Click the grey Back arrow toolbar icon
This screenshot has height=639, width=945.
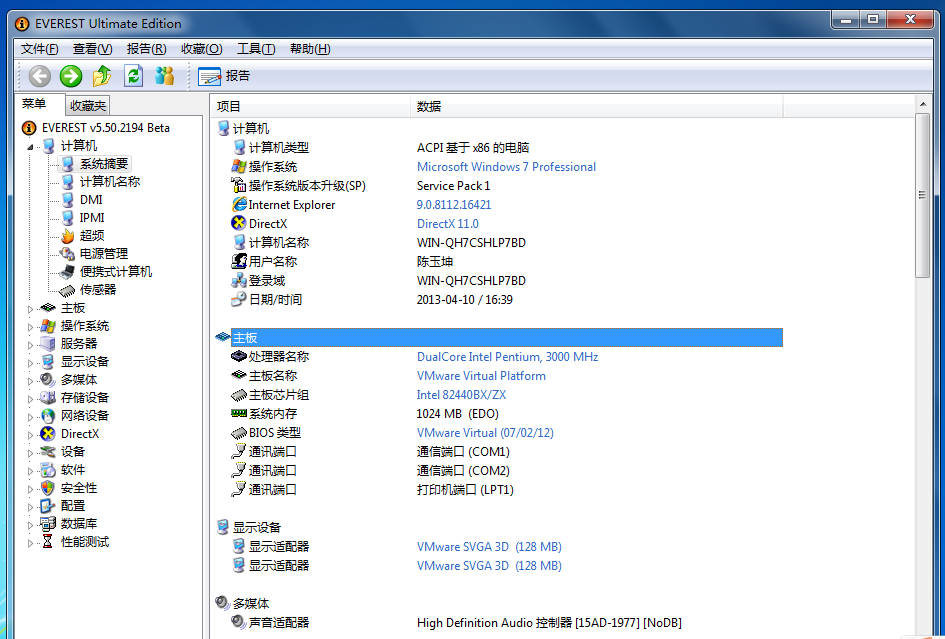click(x=40, y=76)
